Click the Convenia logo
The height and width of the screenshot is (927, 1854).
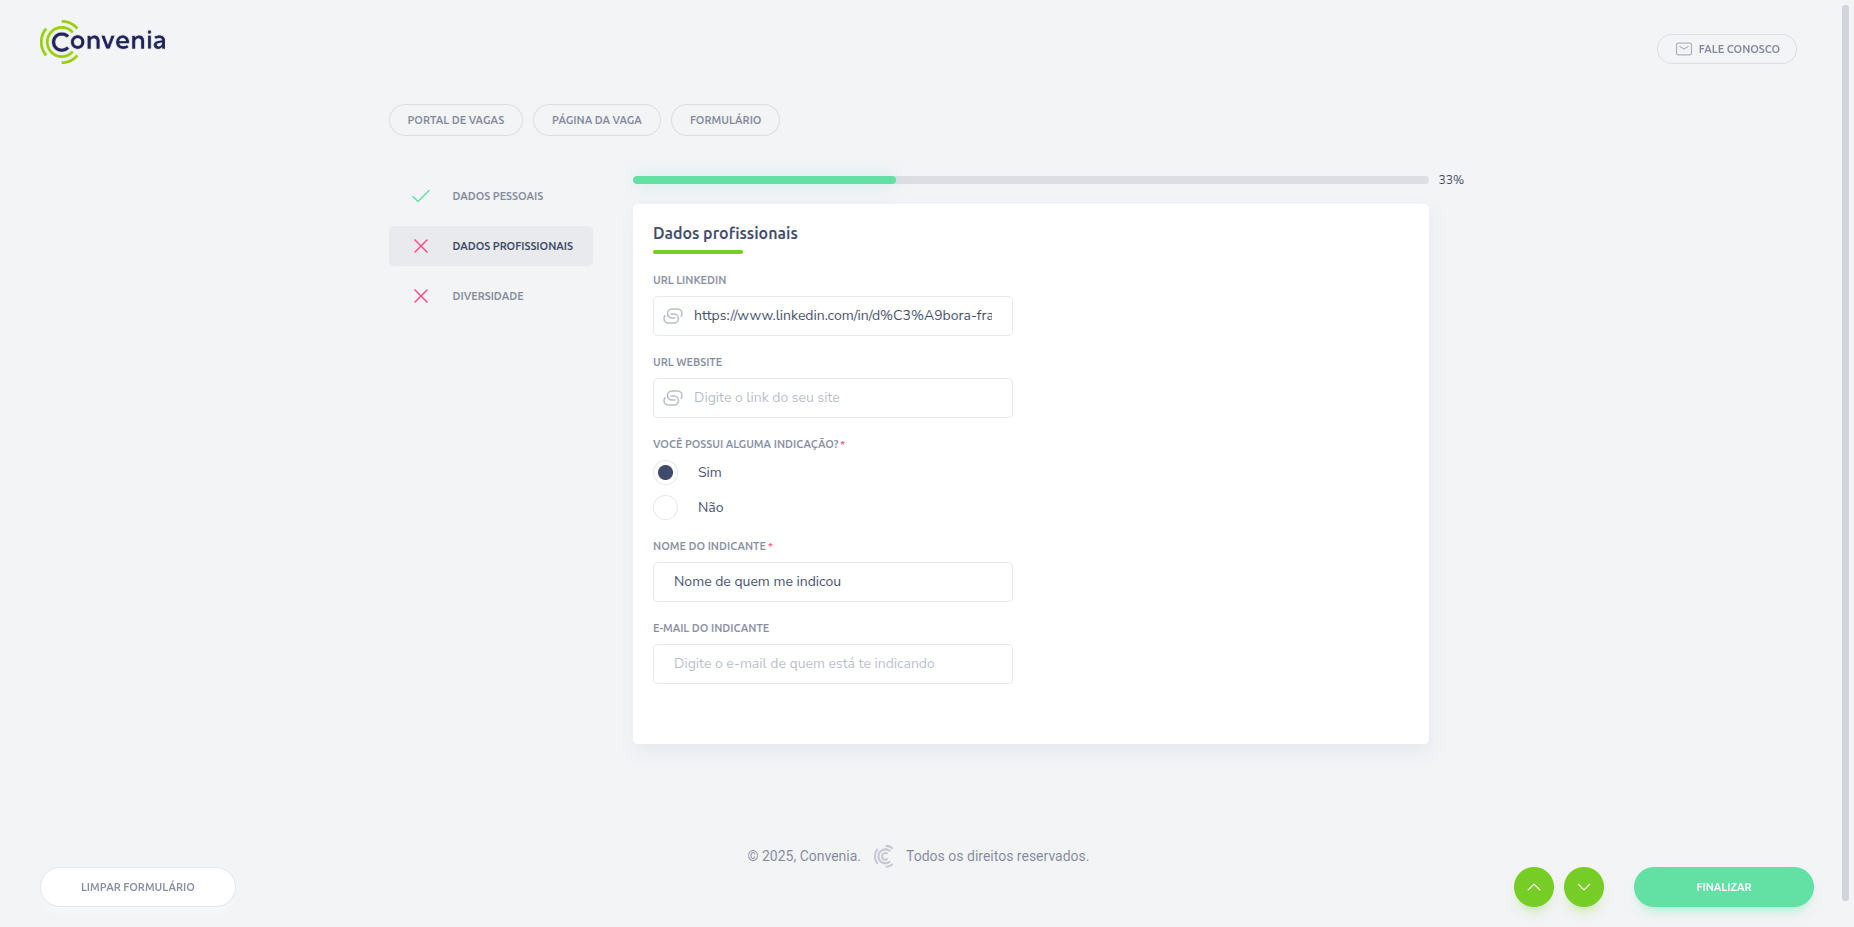click(103, 42)
